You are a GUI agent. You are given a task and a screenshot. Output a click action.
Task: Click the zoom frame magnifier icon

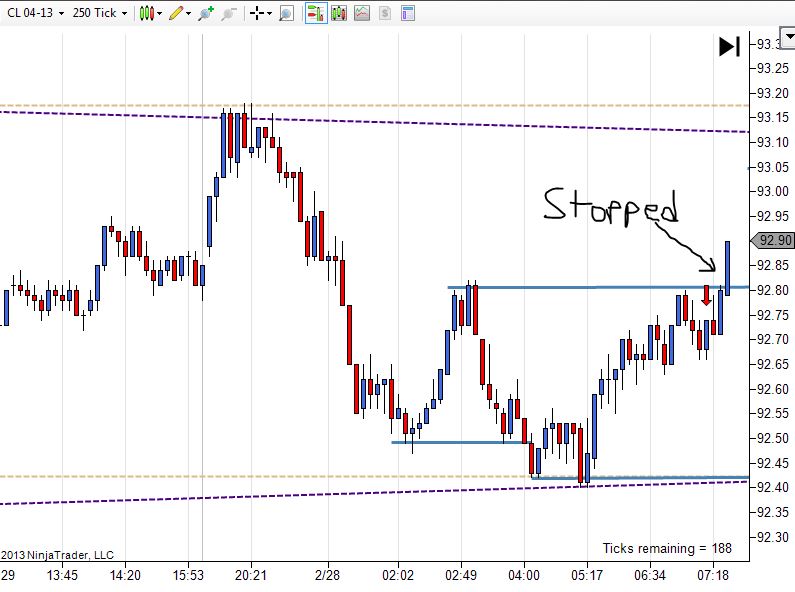(286, 13)
